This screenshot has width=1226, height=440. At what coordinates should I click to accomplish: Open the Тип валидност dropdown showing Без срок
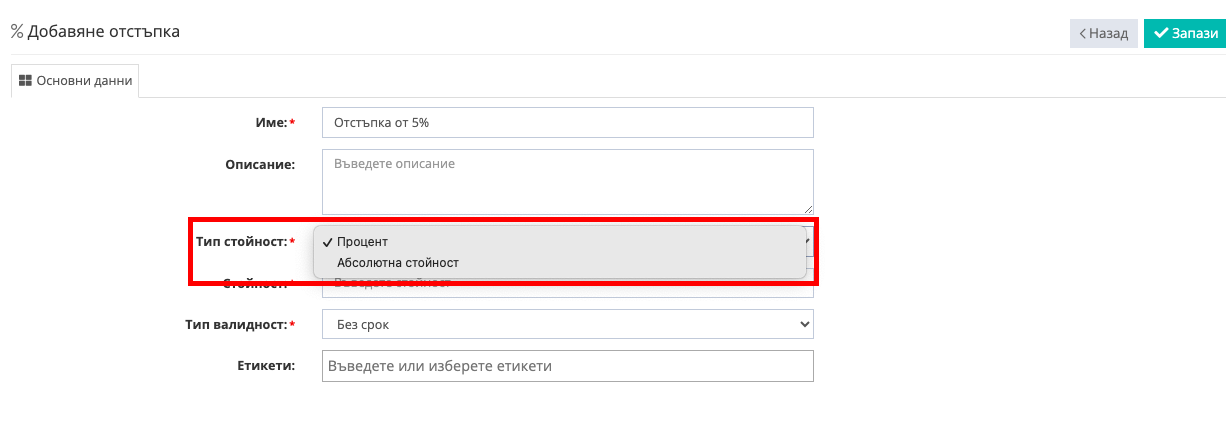[567, 324]
